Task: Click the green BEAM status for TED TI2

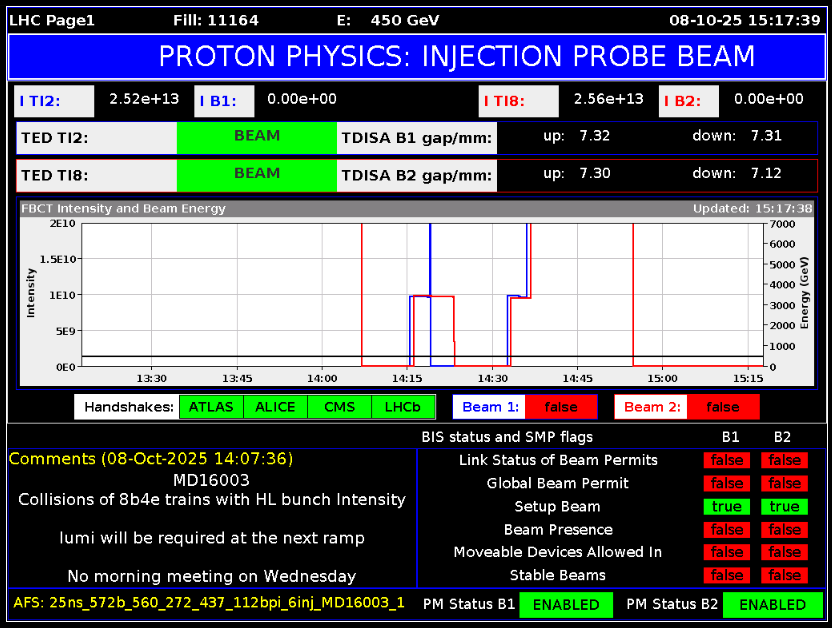Action: (x=257, y=137)
